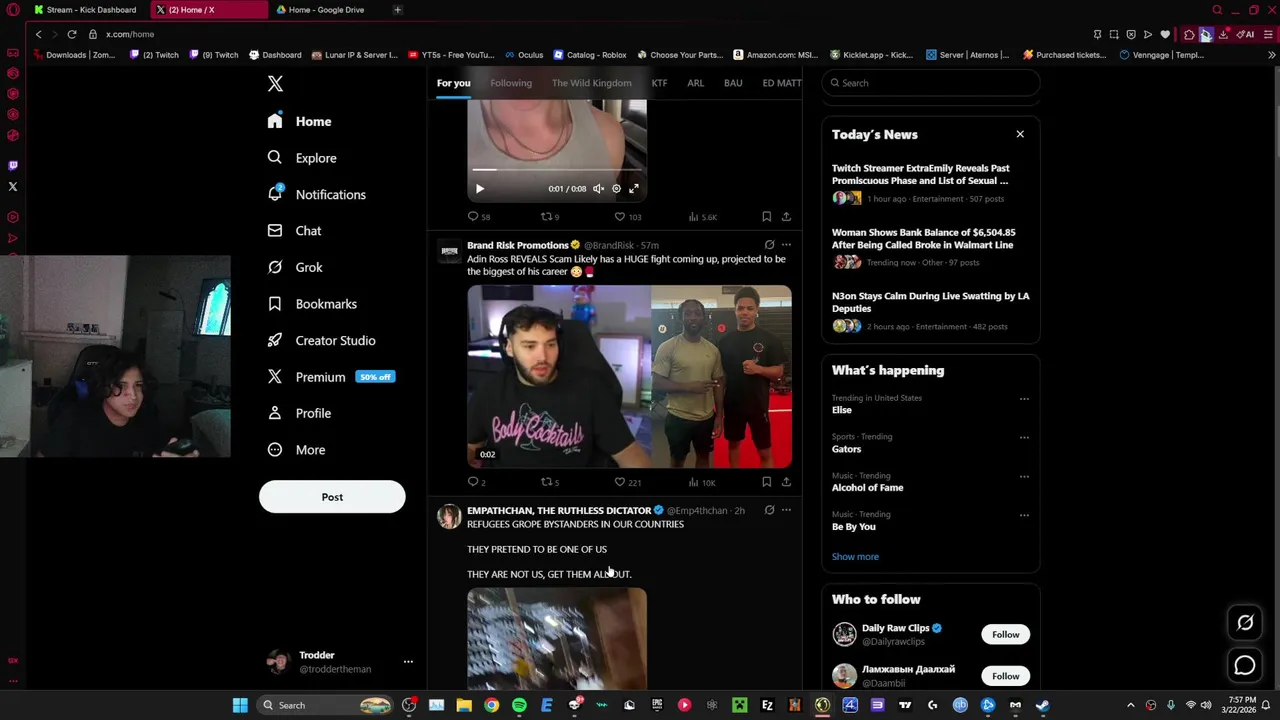Open Twitch Streamer ExtraEmily news story
1280x720 pixels.
(931, 184)
